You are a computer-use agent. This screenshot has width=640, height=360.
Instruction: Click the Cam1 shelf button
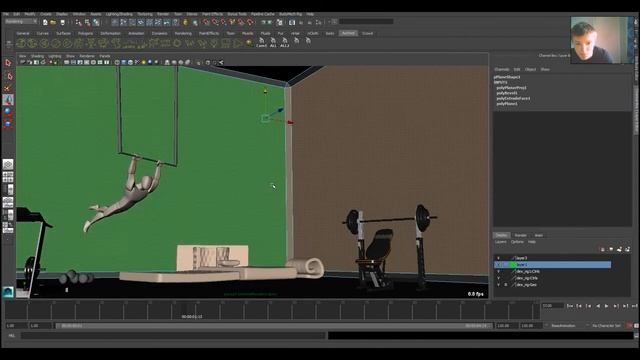(262, 42)
